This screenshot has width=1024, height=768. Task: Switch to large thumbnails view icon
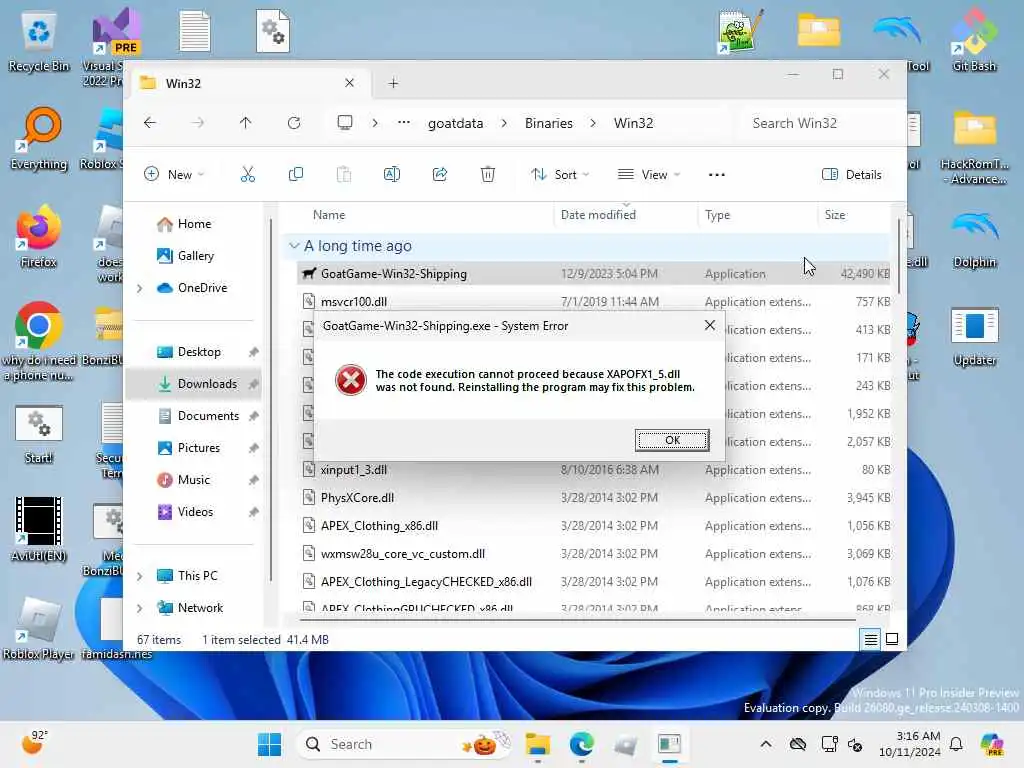pyautogui.click(x=891, y=640)
